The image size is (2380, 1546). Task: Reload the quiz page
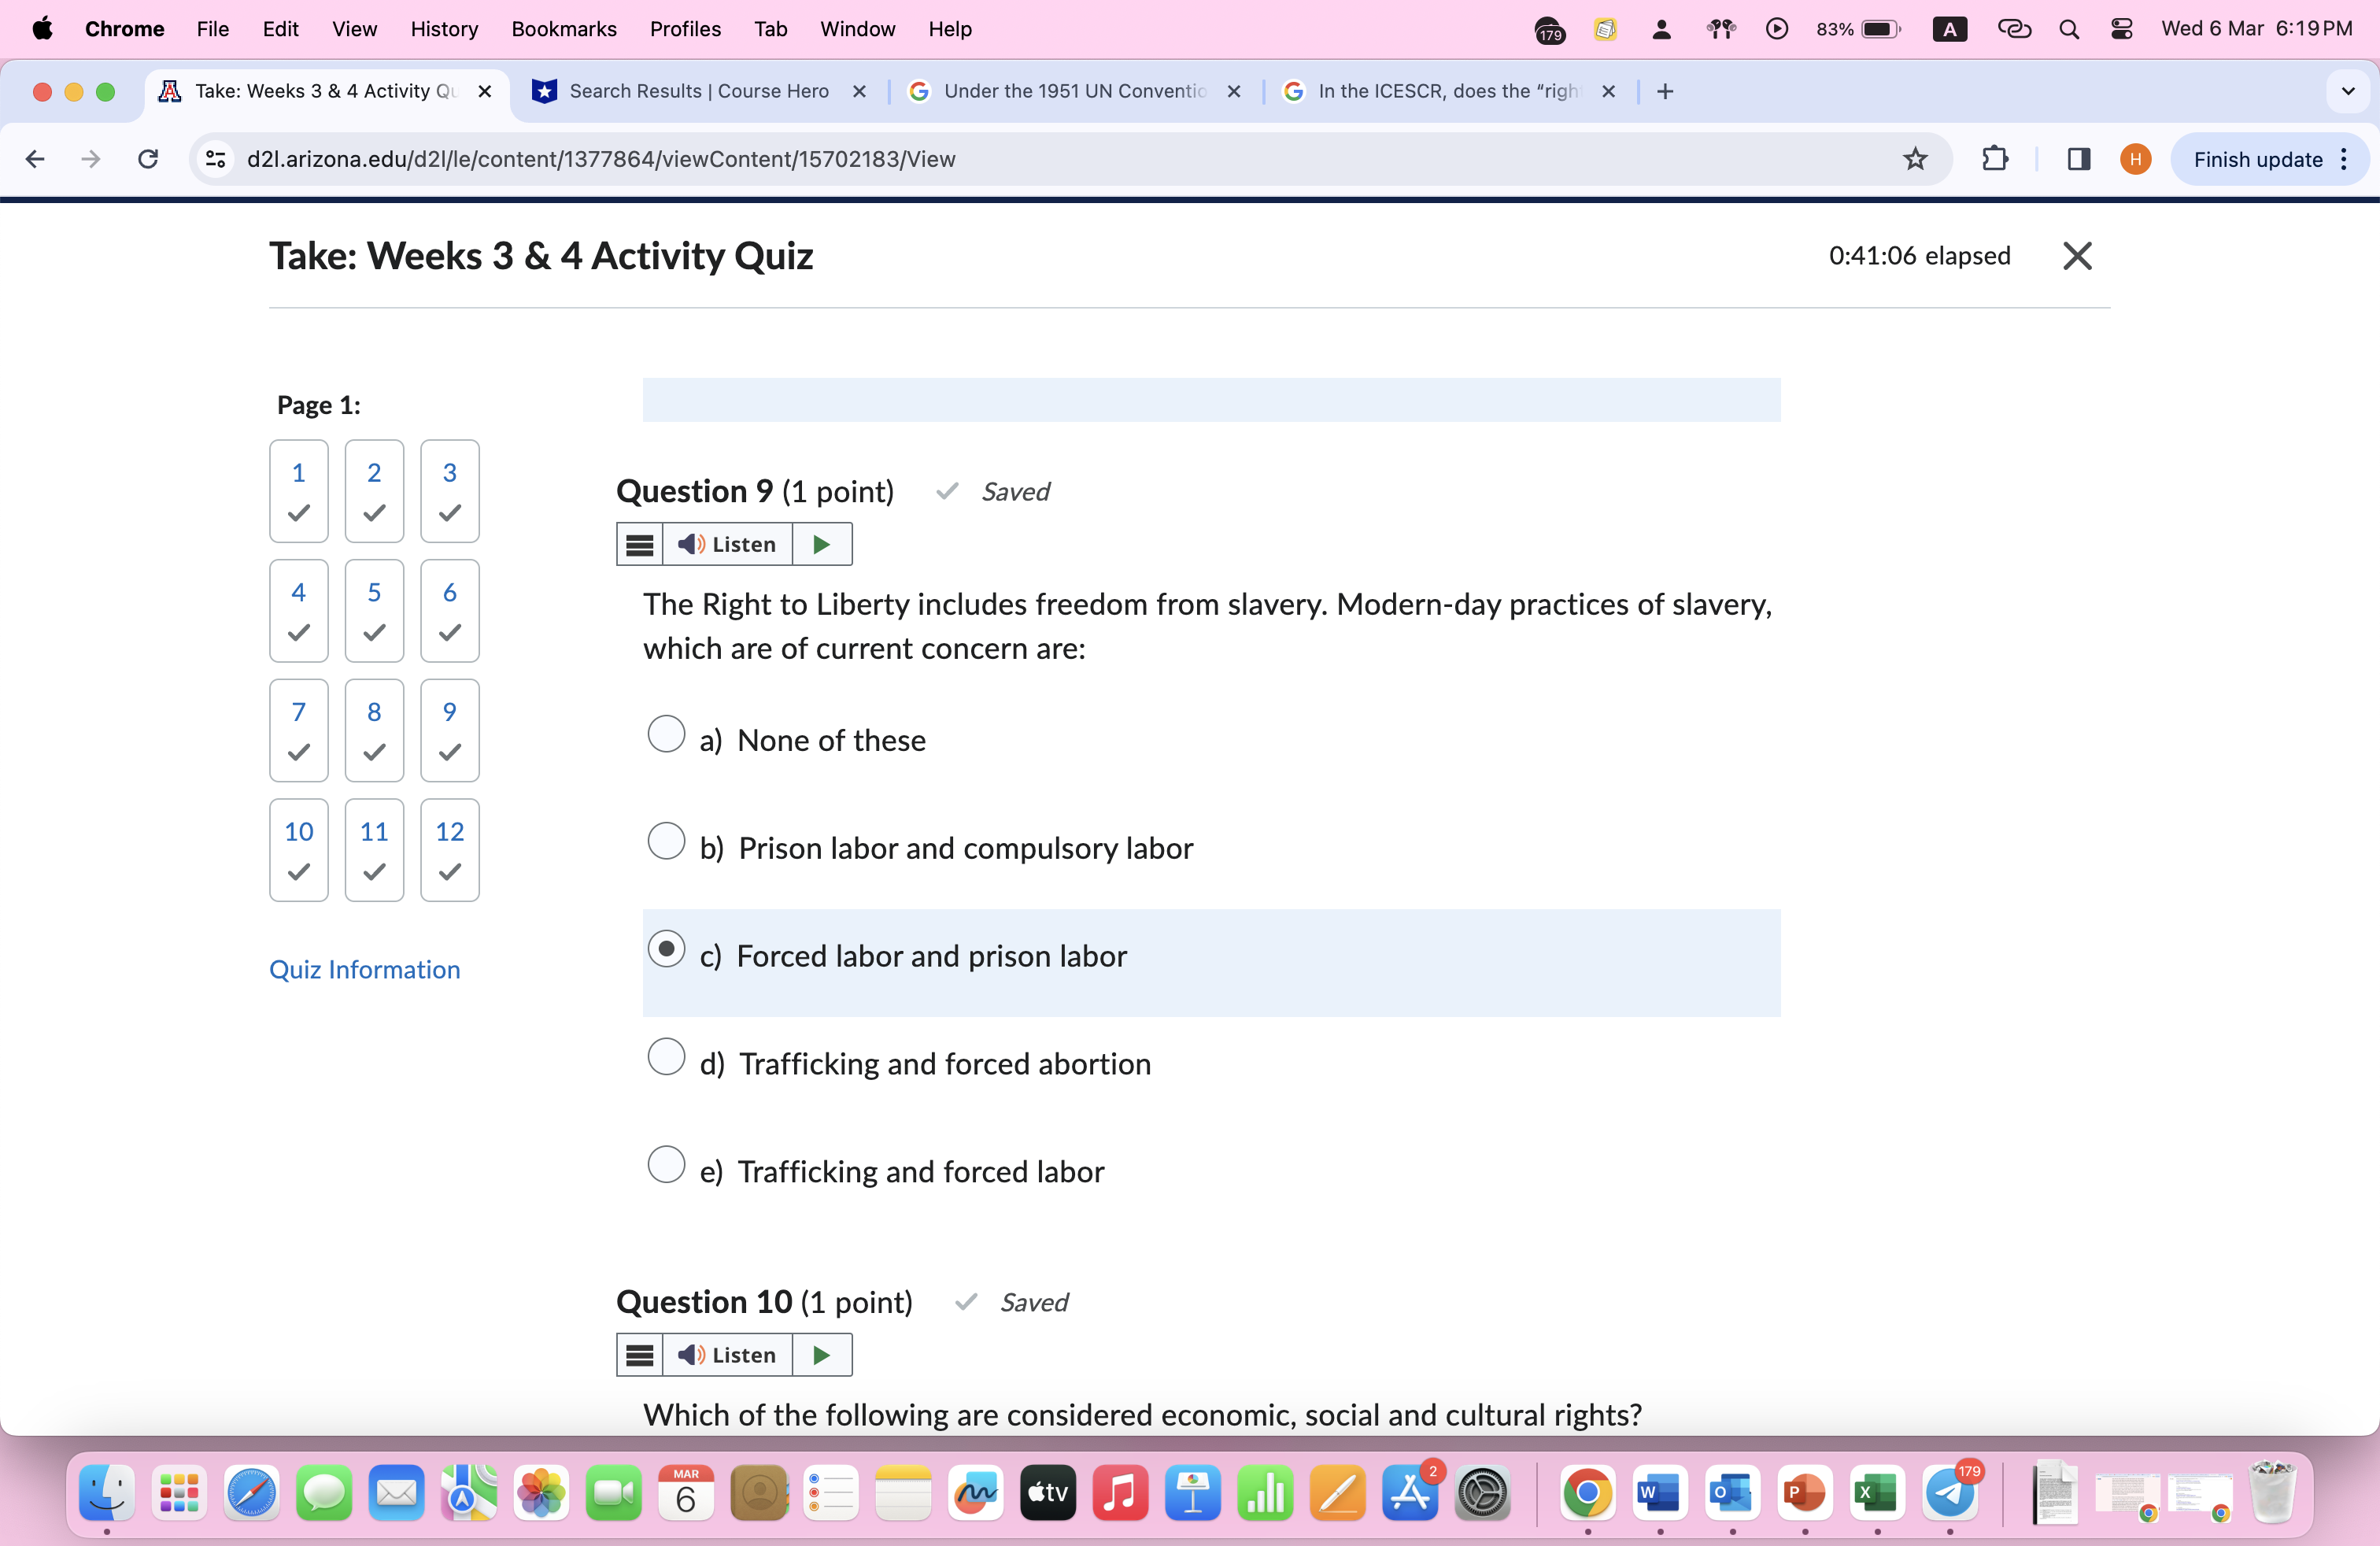(x=148, y=159)
